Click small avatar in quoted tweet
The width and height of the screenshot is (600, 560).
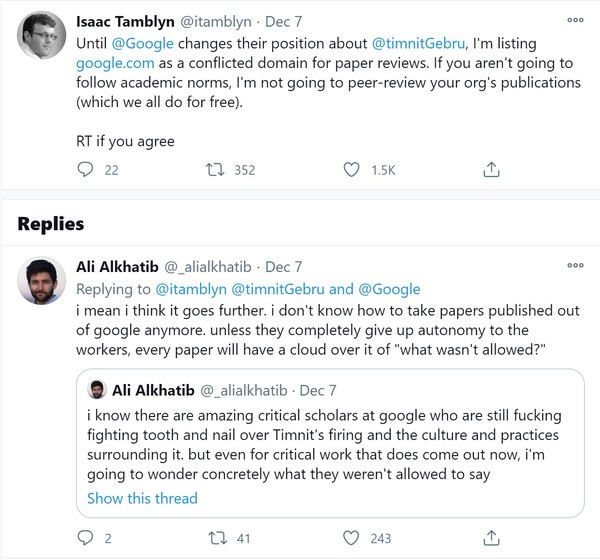tap(98, 389)
